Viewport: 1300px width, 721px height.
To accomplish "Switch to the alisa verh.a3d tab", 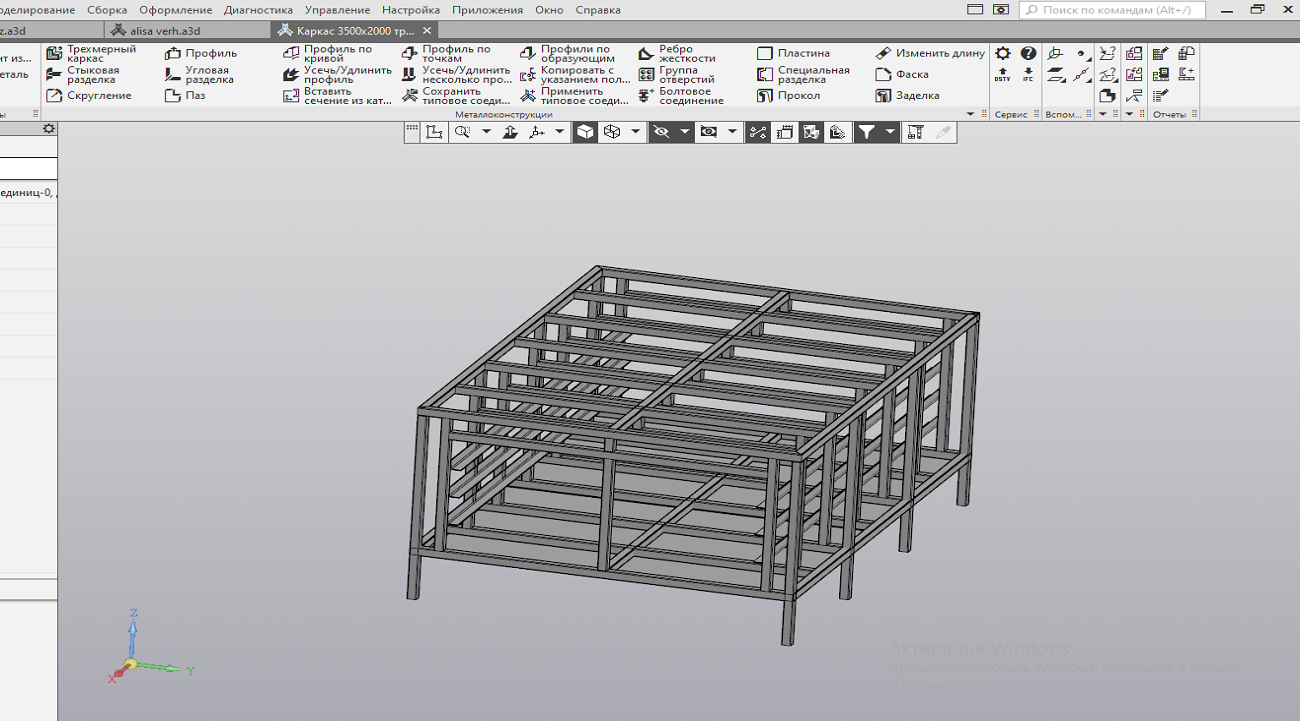I will pyautogui.click(x=165, y=31).
